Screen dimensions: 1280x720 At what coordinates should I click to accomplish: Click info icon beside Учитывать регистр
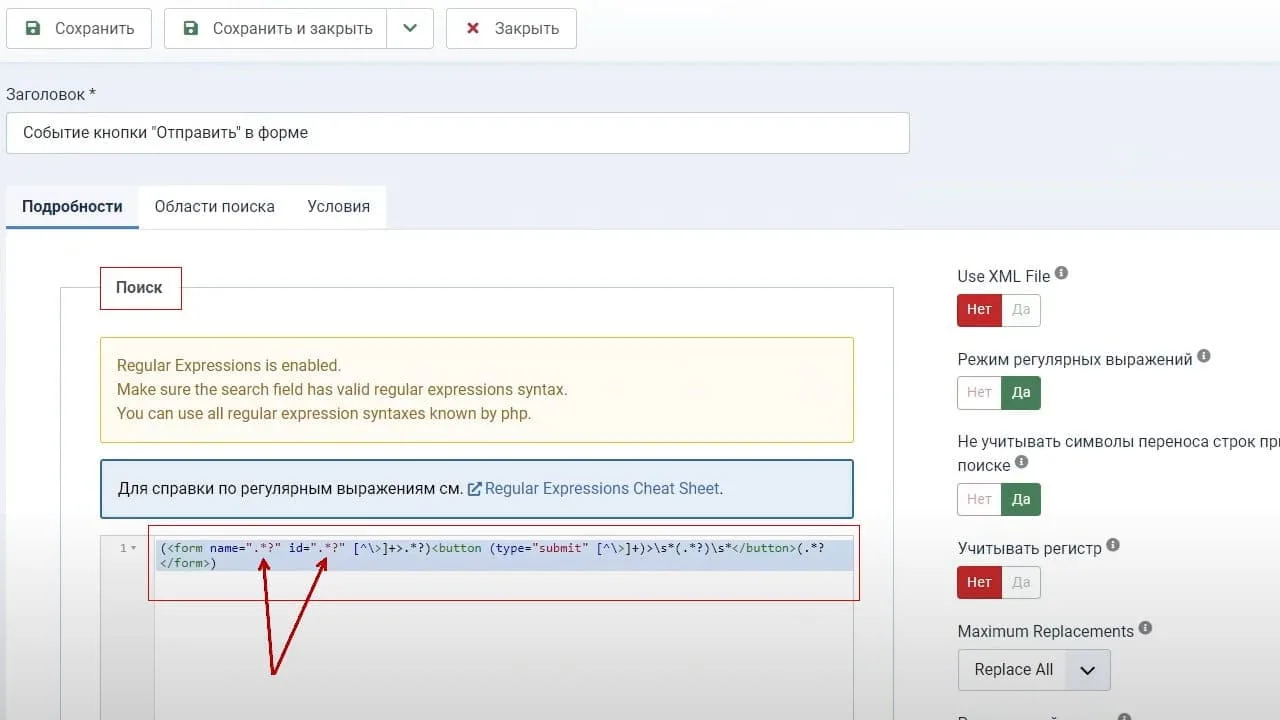click(1113, 545)
